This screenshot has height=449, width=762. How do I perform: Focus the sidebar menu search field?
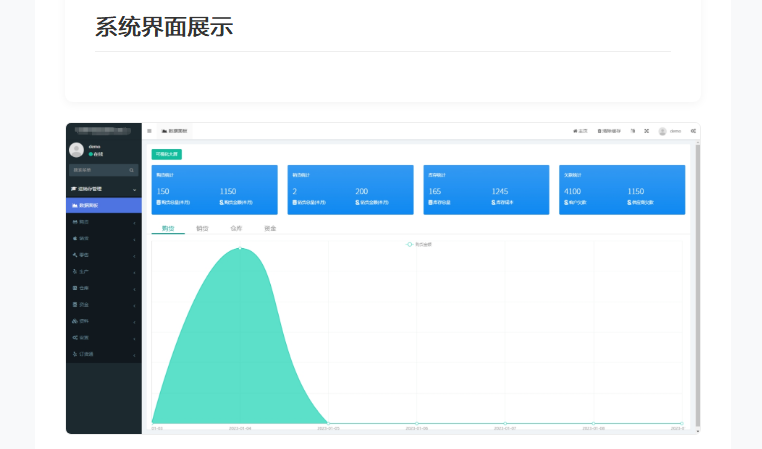click(x=104, y=170)
